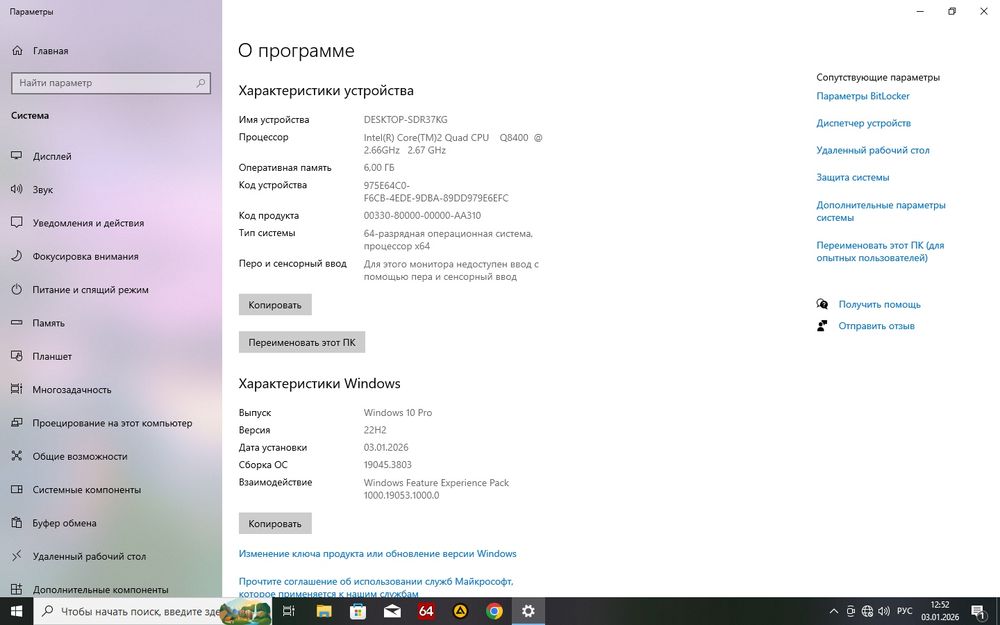Click Проецирование на этот компьютер icon
The height and width of the screenshot is (625, 1000).
tap(17, 423)
